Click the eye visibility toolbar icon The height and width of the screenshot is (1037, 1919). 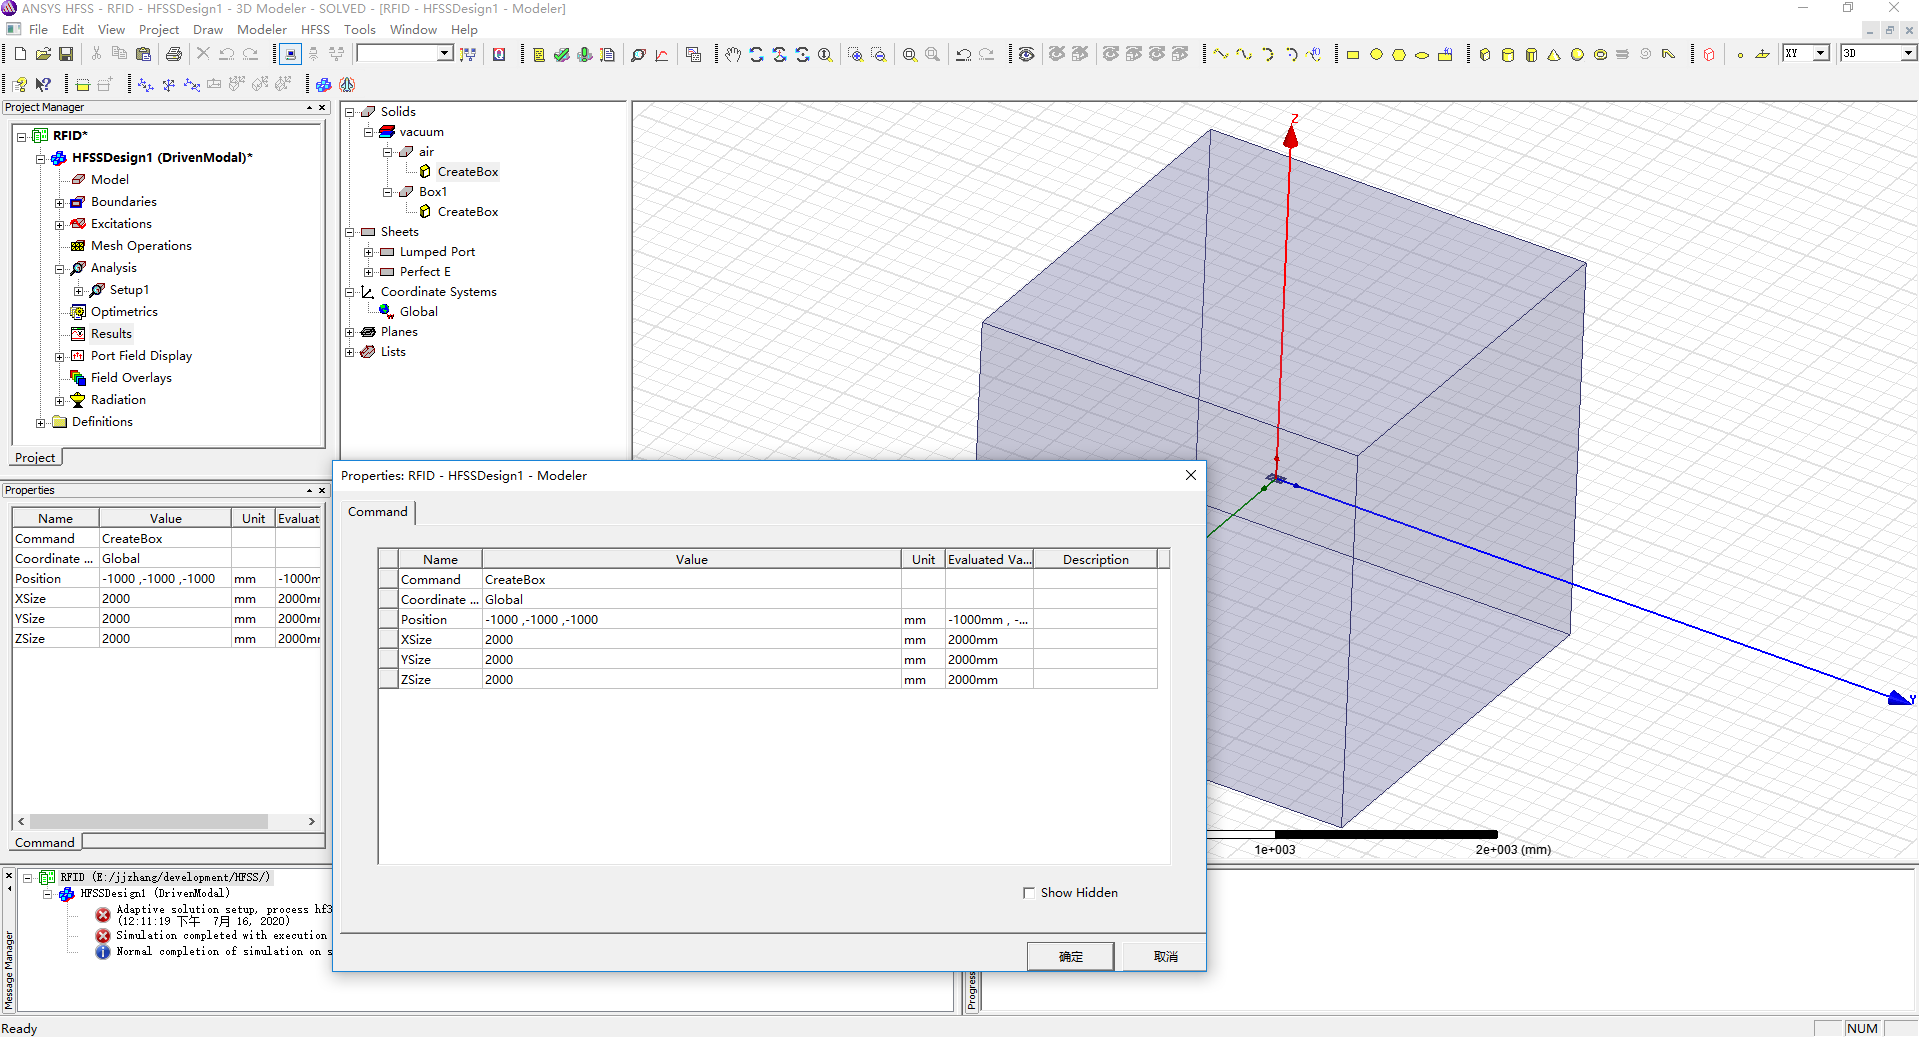[x=1026, y=54]
